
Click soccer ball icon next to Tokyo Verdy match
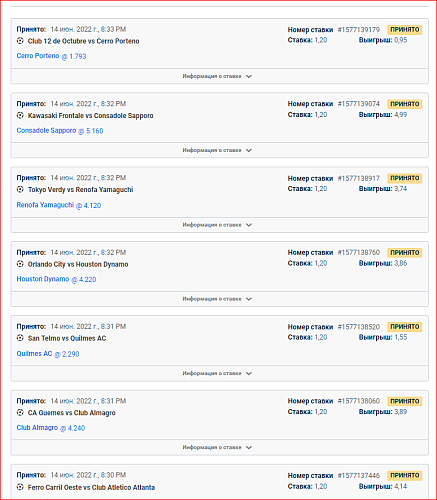pos(20,189)
